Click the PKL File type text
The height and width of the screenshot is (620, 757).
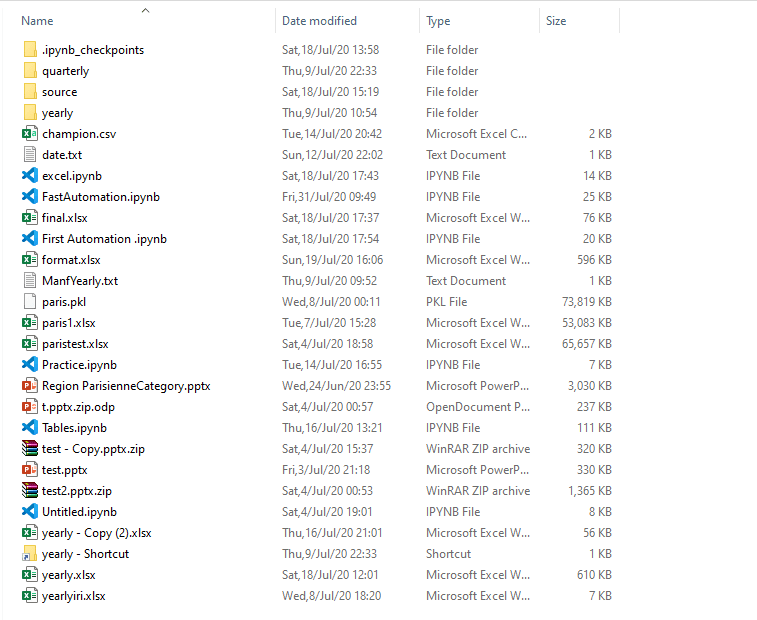click(x=447, y=302)
